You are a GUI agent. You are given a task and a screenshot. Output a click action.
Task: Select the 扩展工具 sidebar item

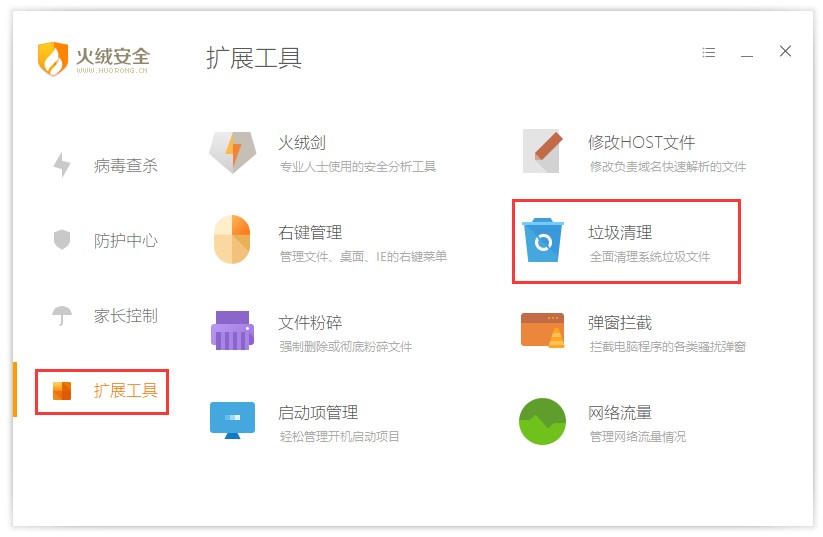[x=125, y=391]
